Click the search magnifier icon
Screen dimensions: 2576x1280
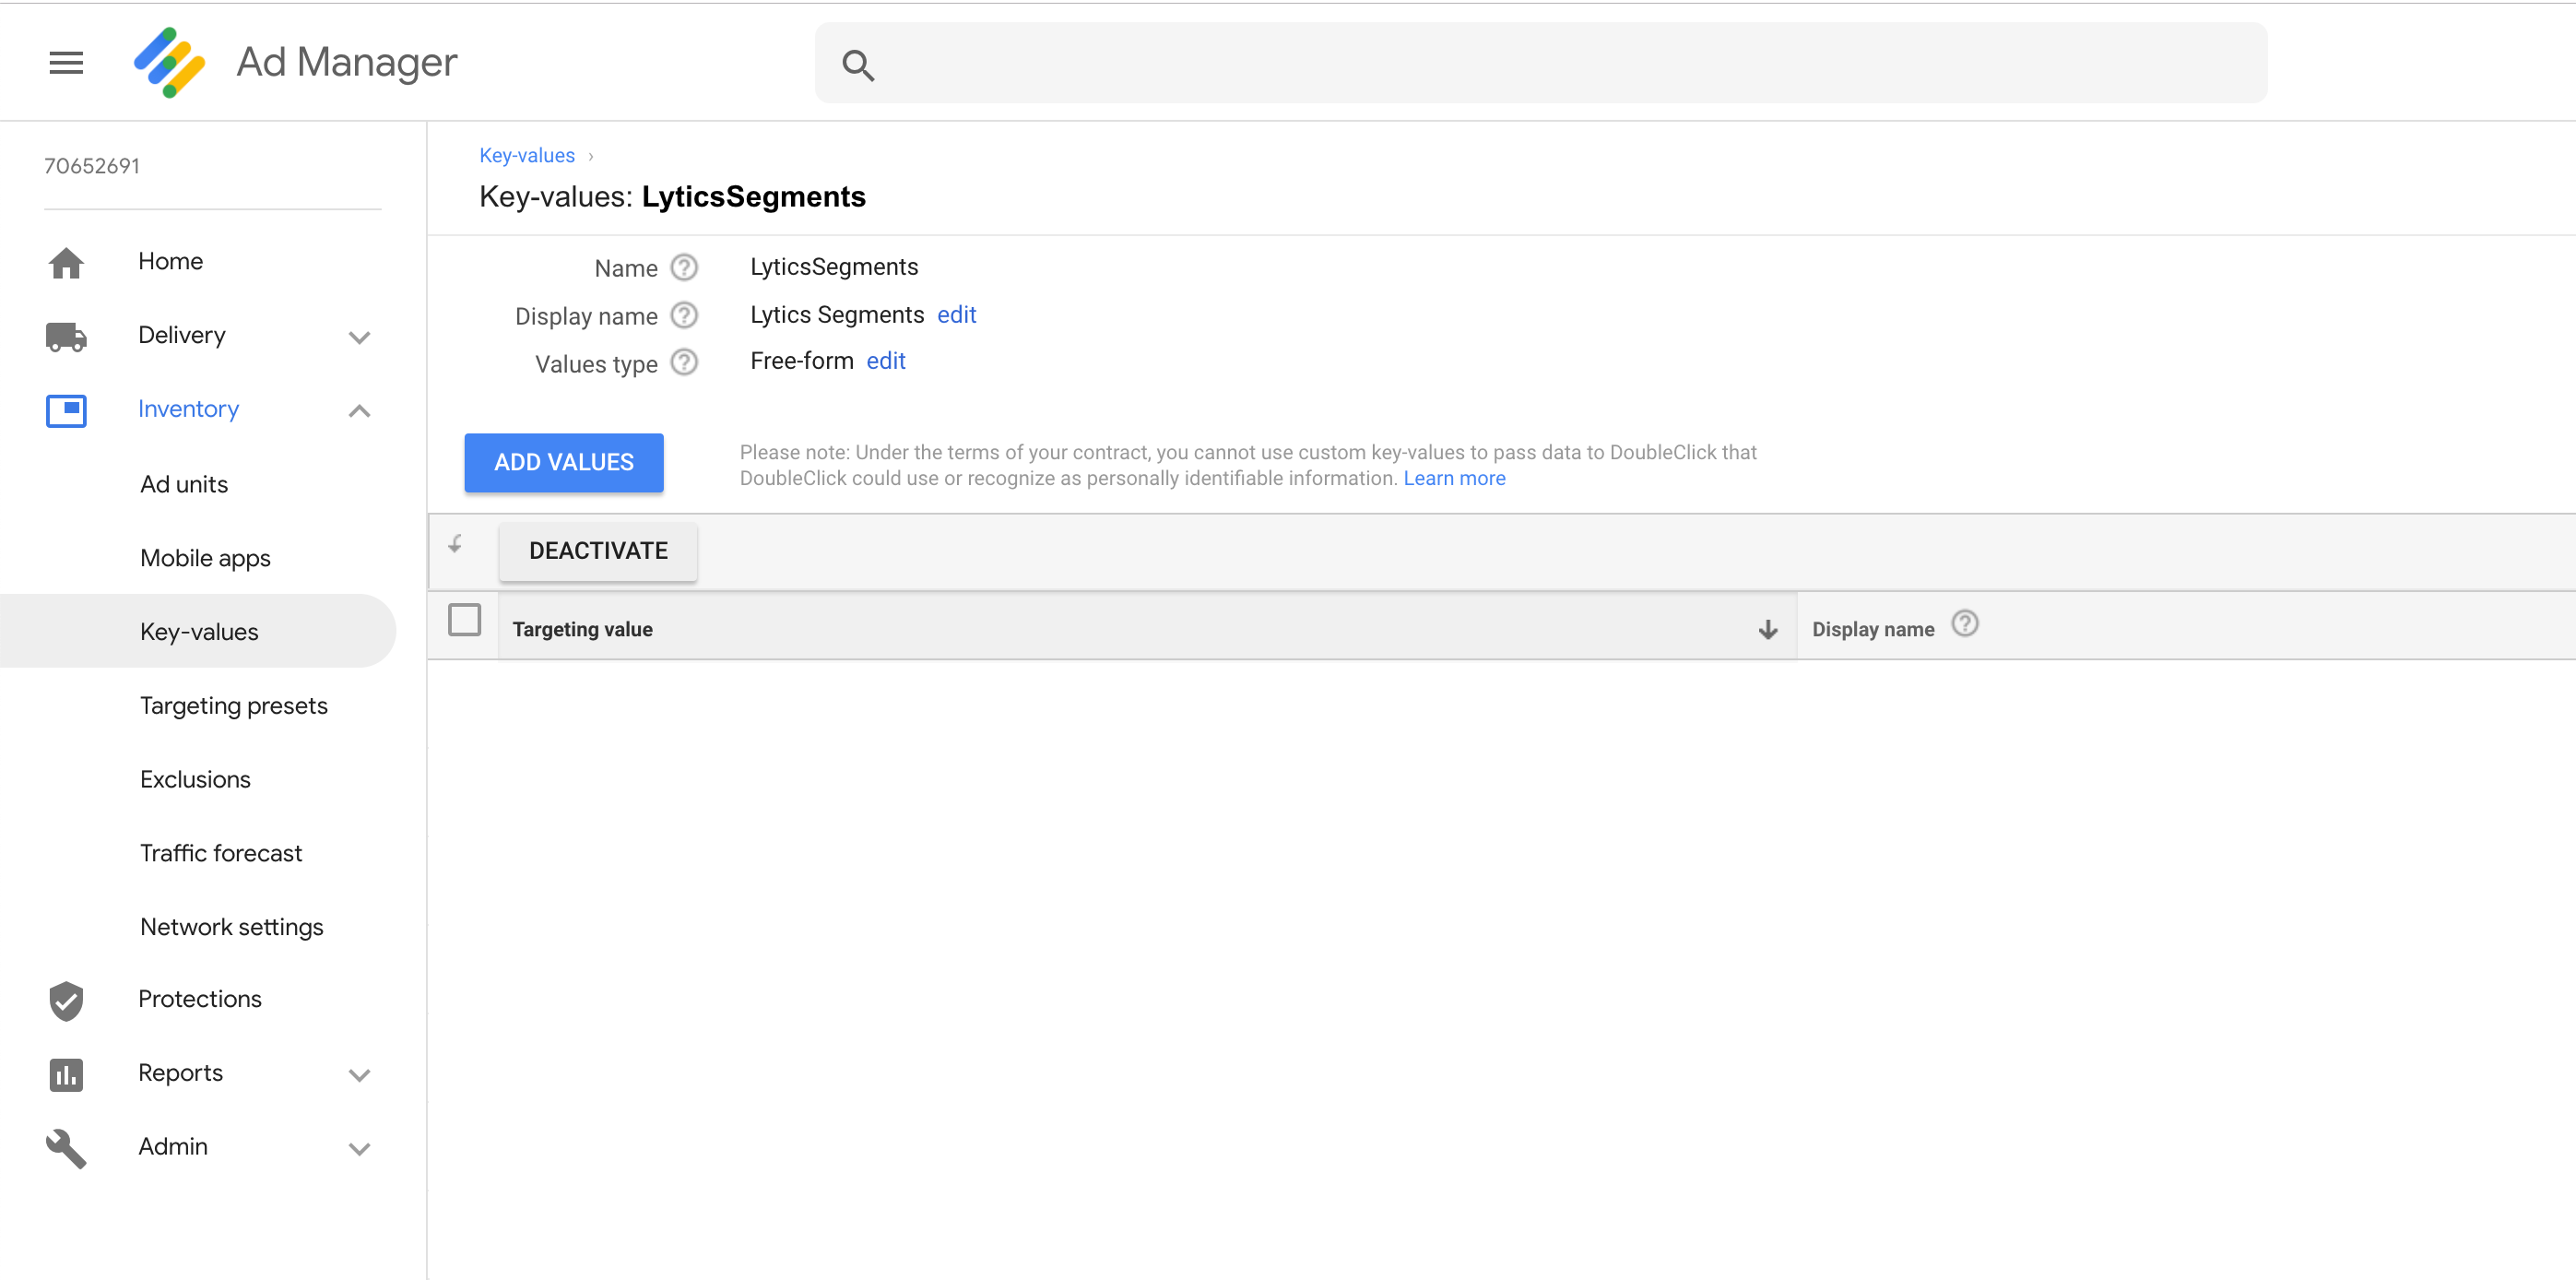tap(858, 66)
